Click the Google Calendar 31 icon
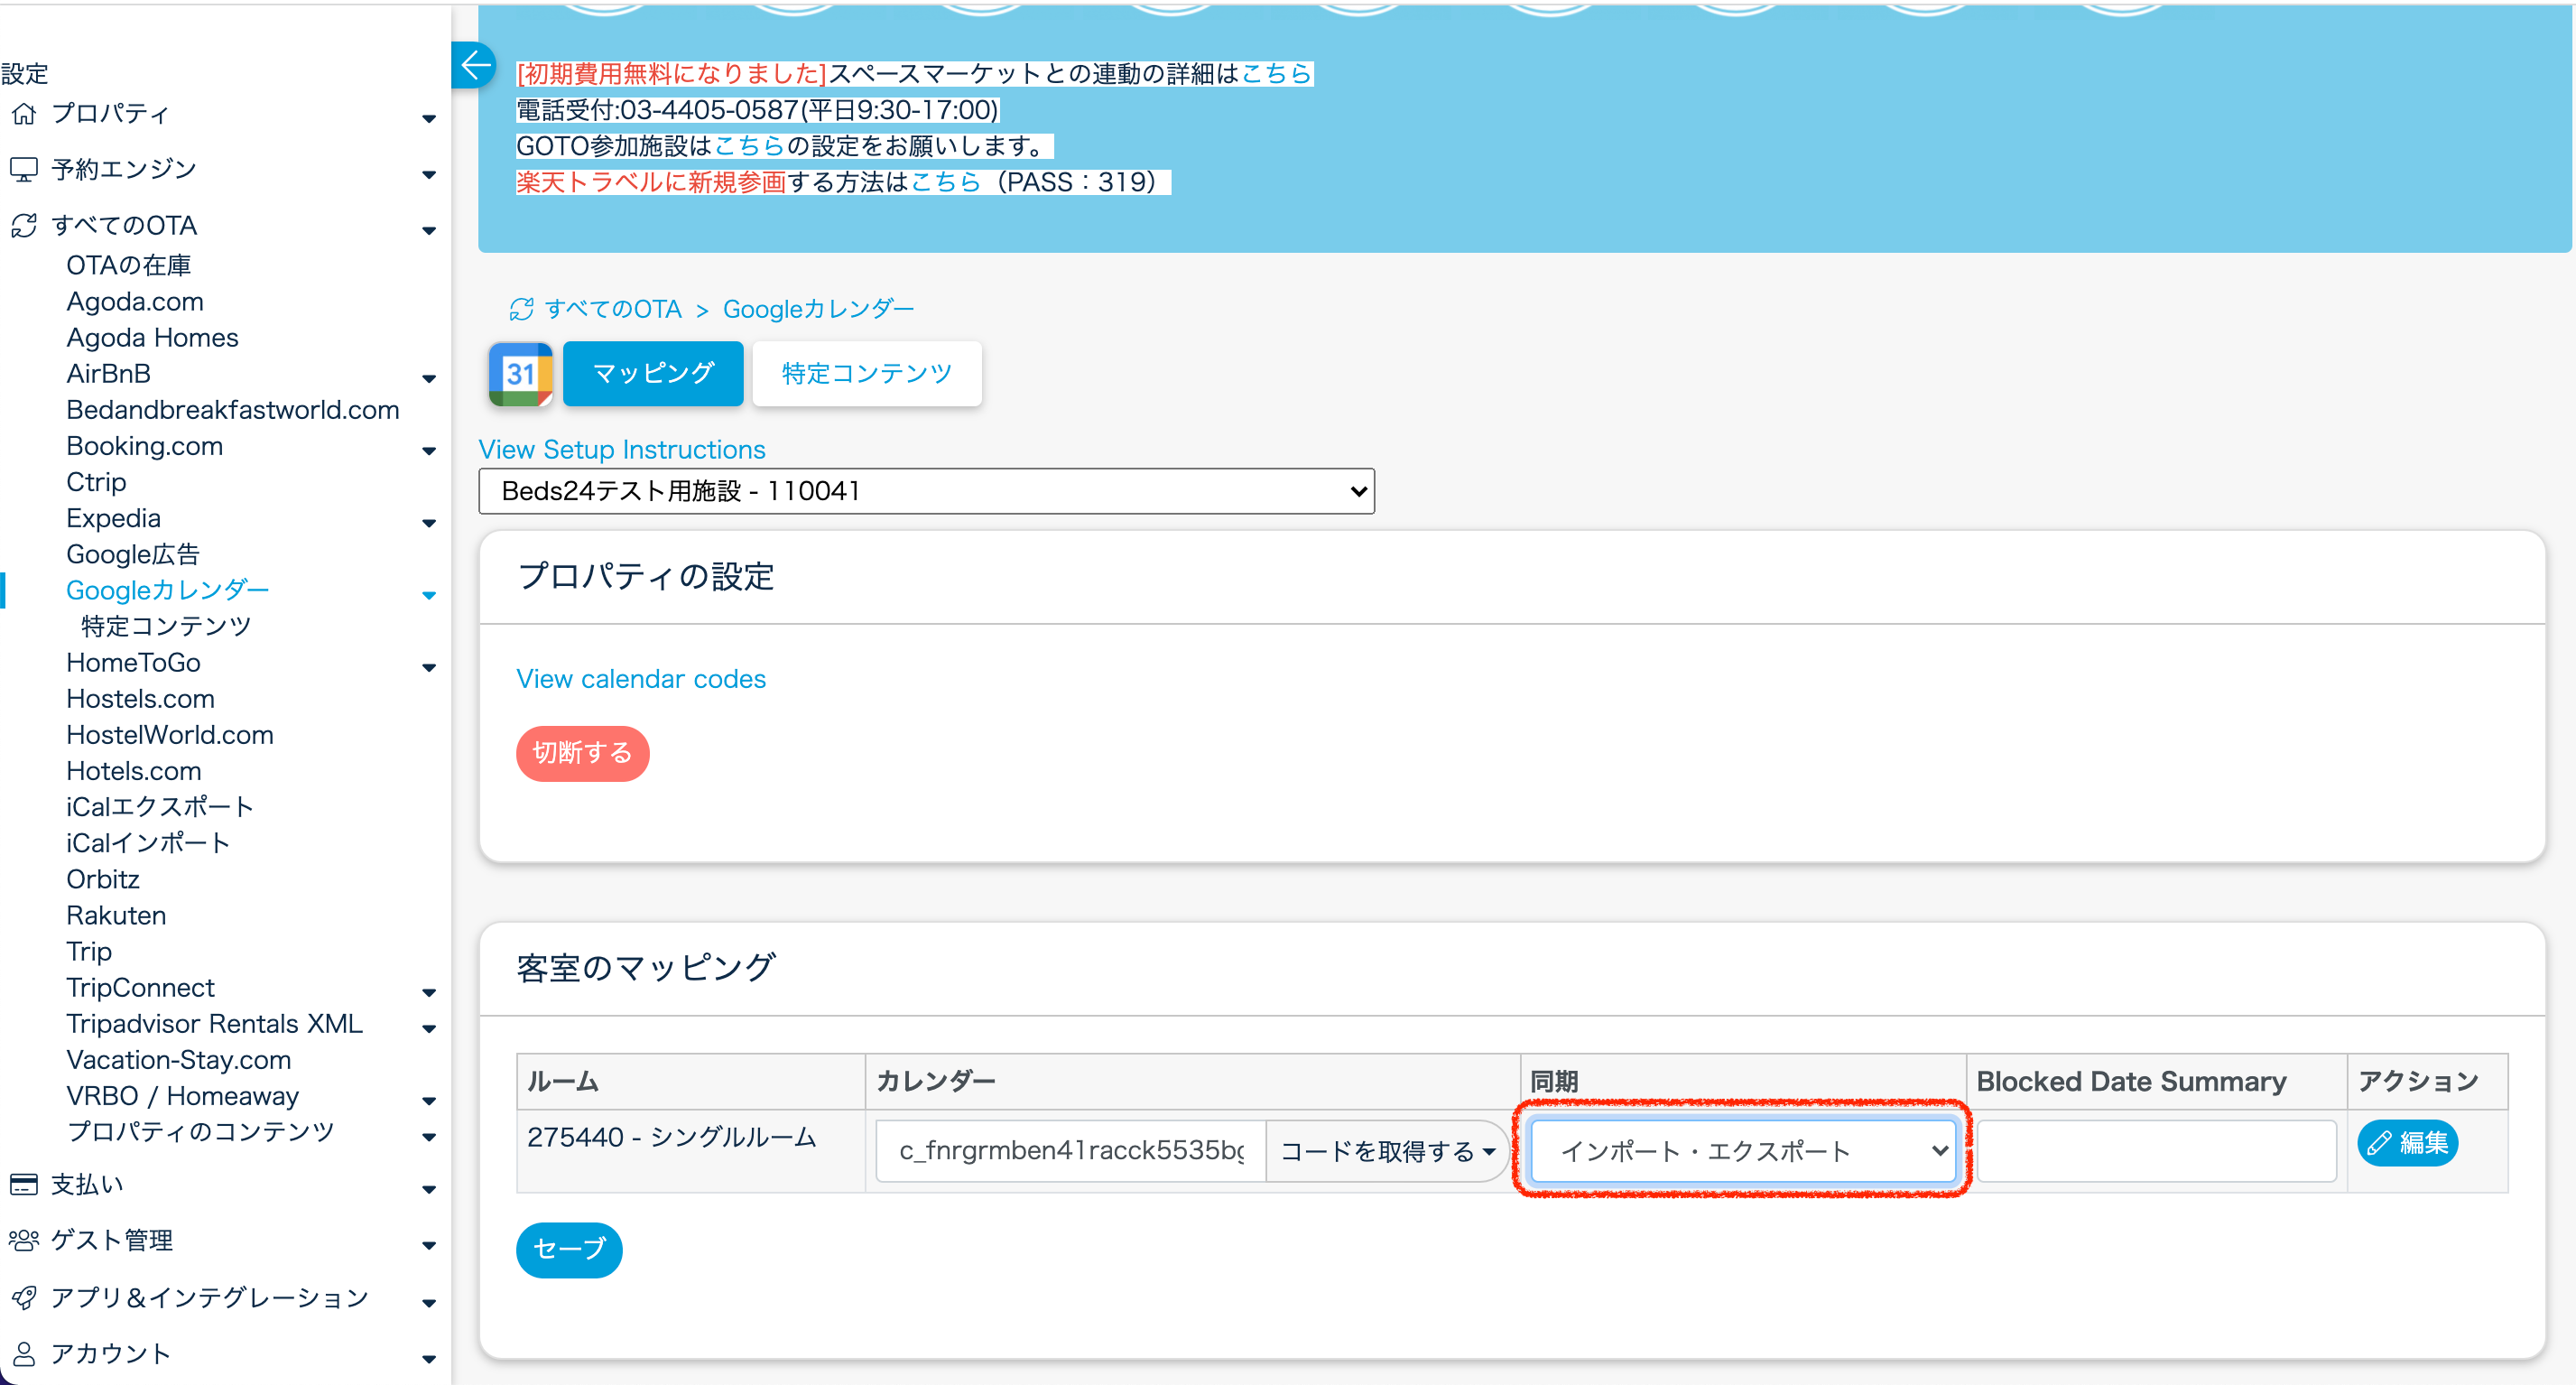The height and width of the screenshot is (1385, 2576). click(x=520, y=374)
